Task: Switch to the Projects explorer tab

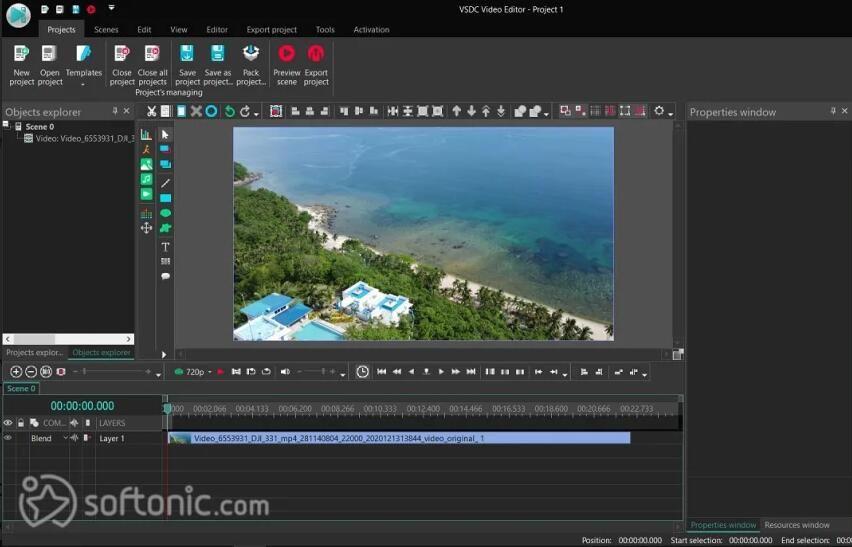Action: click(x=34, y=352)
